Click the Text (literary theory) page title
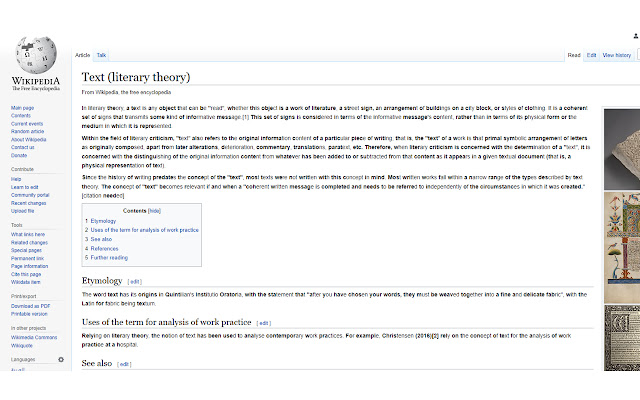The height and width of the screenshot is (400, 640). [136, 77]
